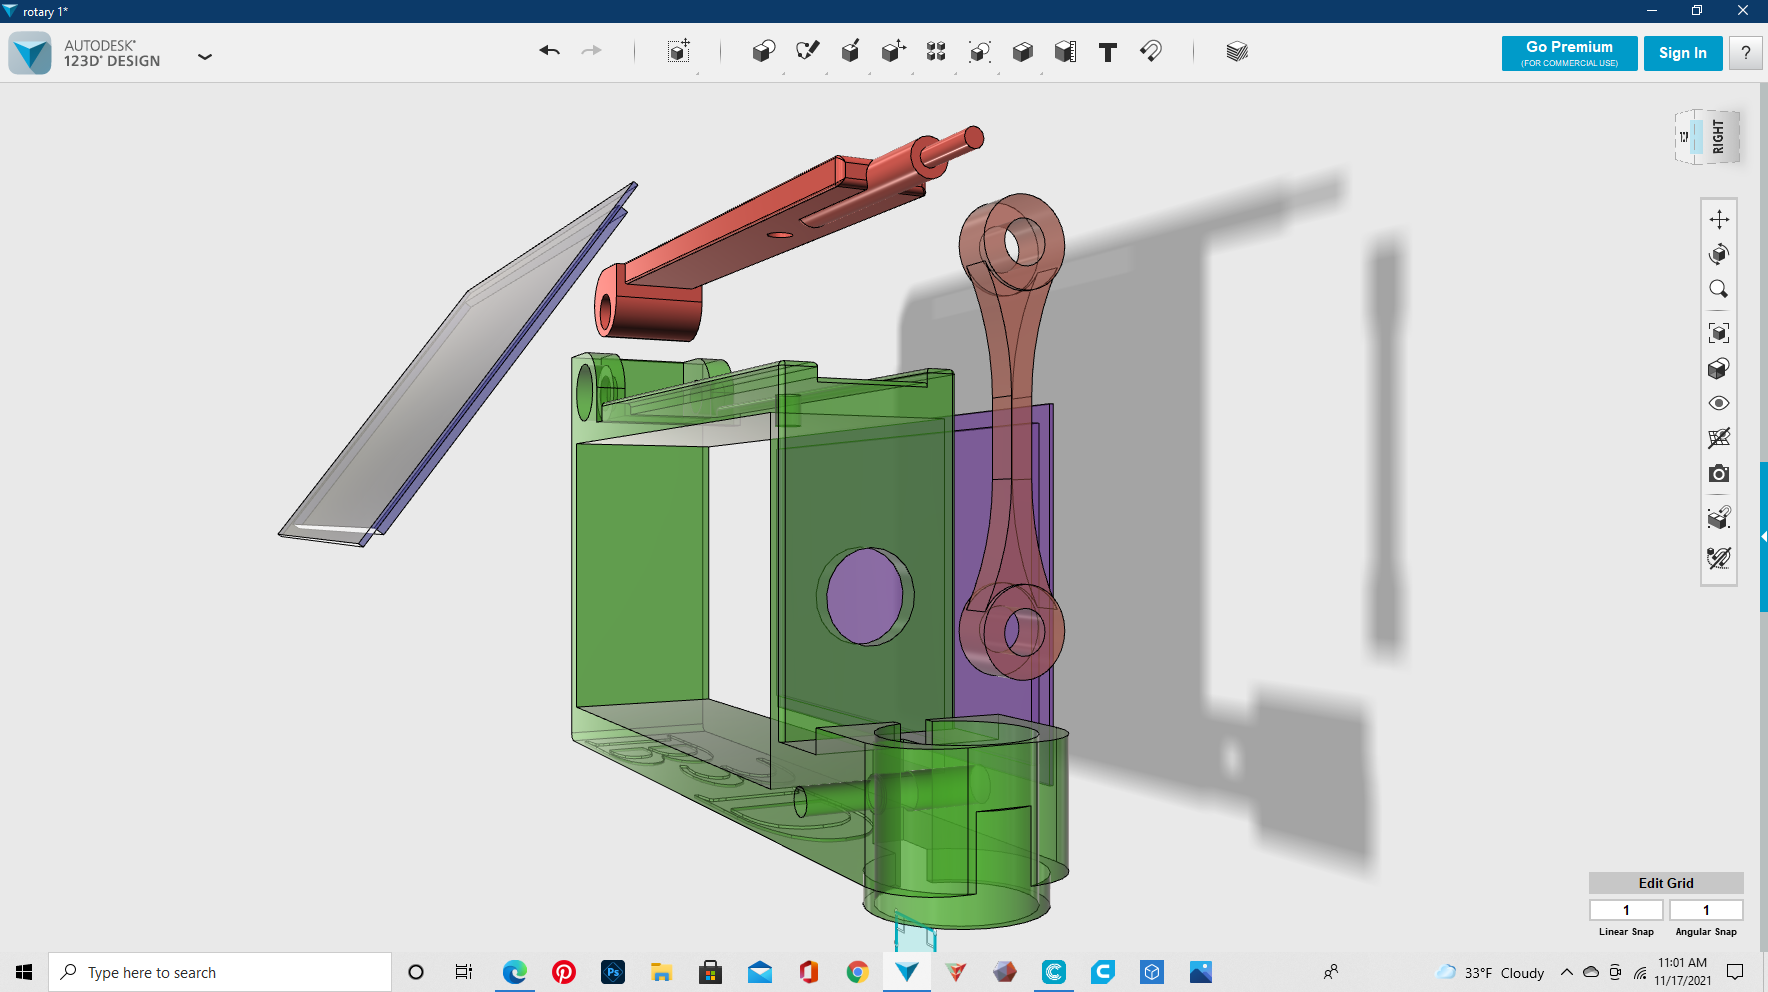Click the Undo arrow in the toolbar
The height and width of the screenshot is (992, 1768).
pos(549,51)
